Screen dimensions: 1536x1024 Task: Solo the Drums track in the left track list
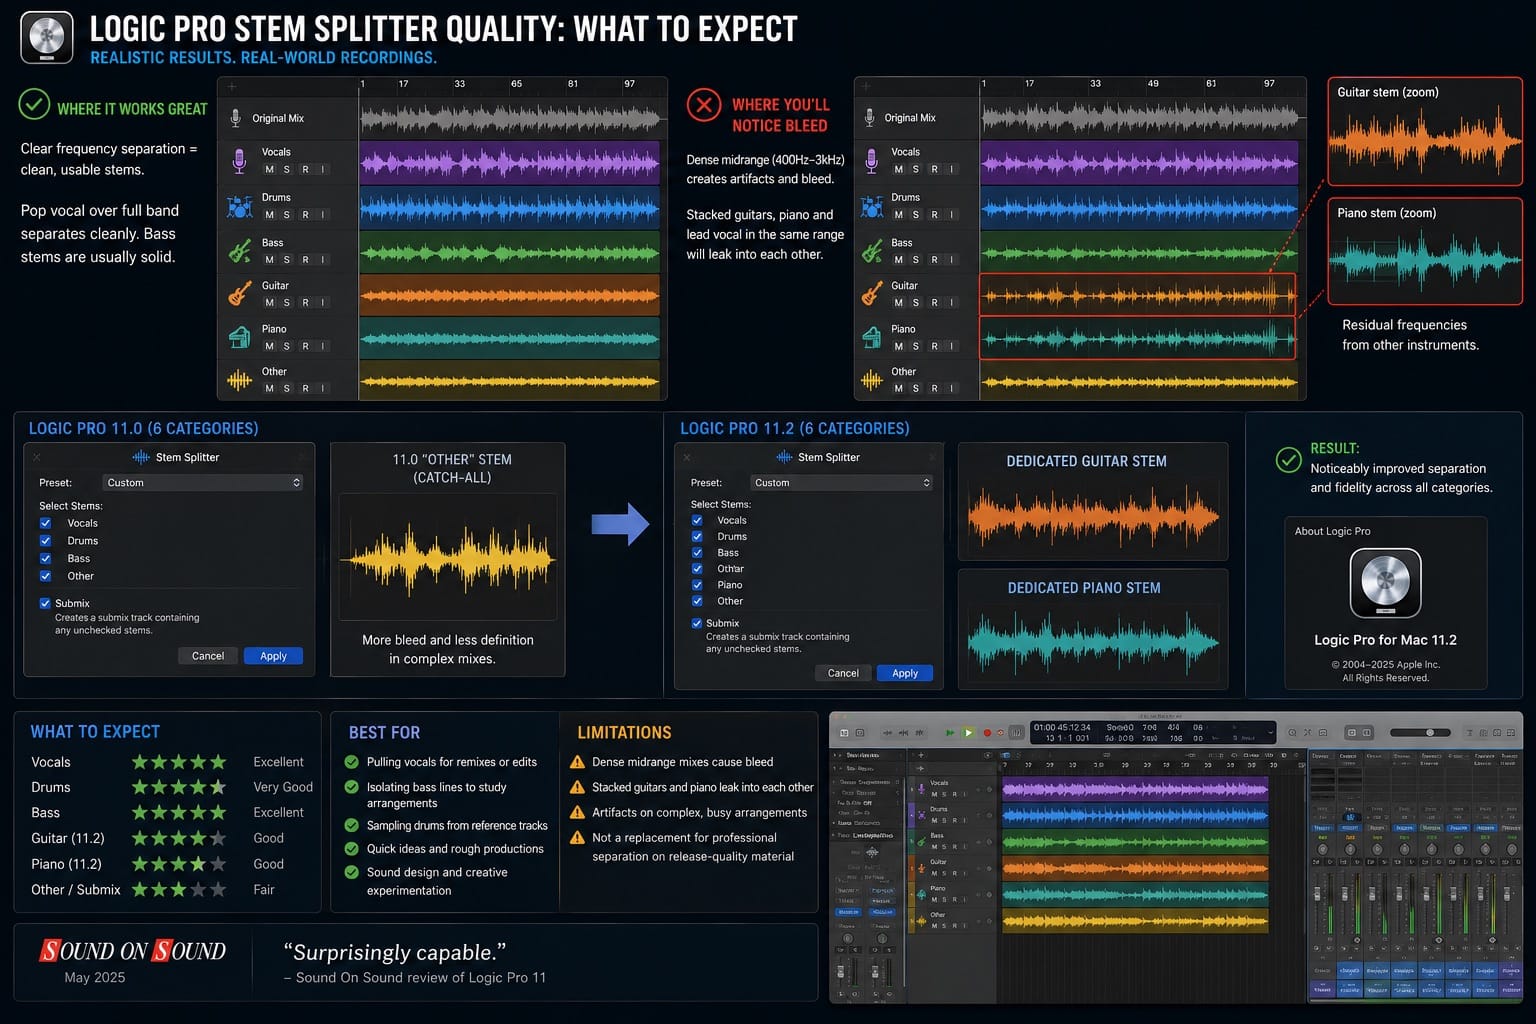tap(287, 214)
